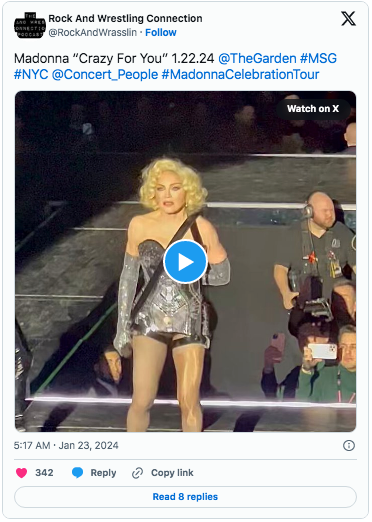Click the heart like icon
Screen dimensions: 372x522
coord(22,473)
